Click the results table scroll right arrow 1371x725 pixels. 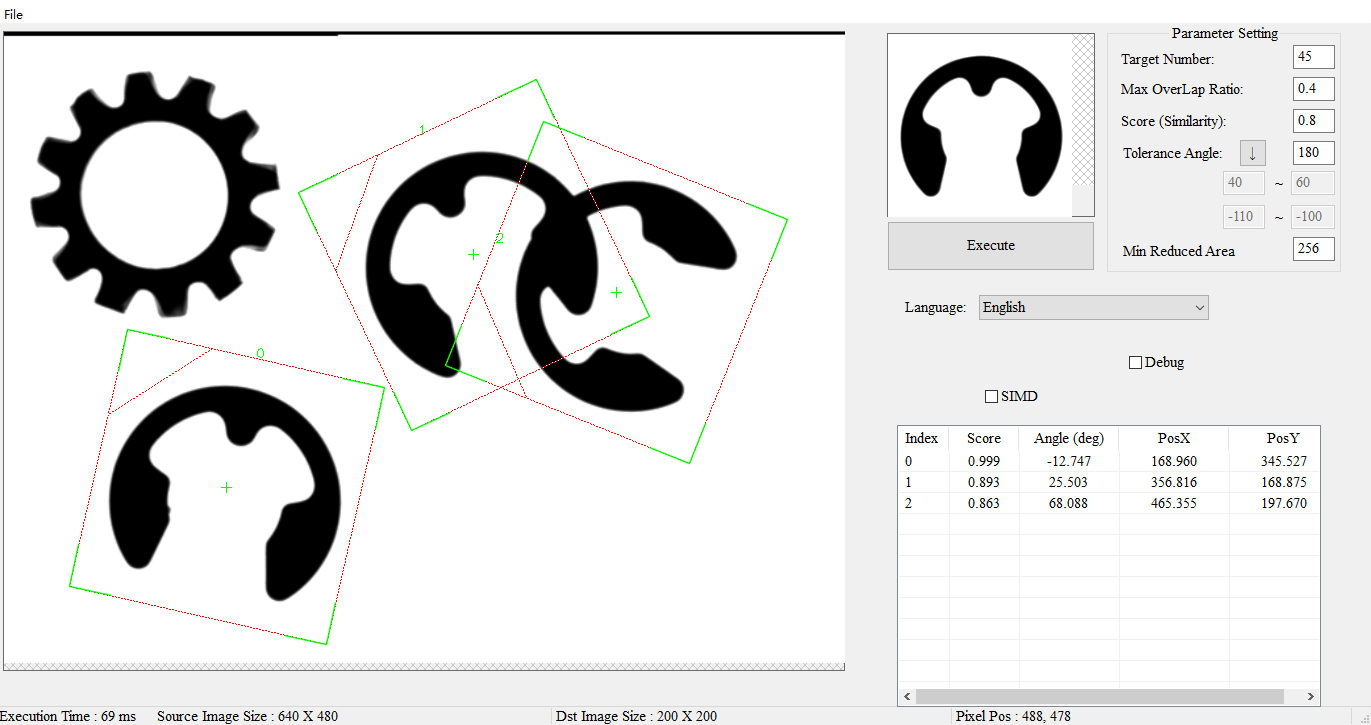coord(1311,697)
